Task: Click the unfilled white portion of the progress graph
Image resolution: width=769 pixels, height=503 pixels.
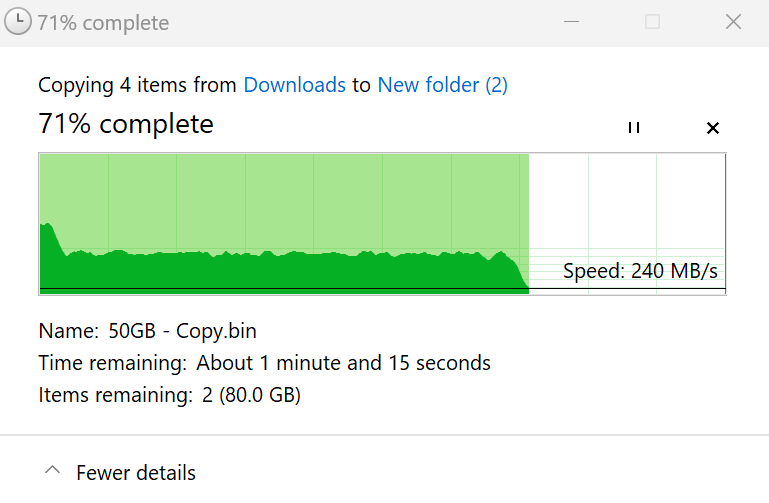Action: point(626,200)
